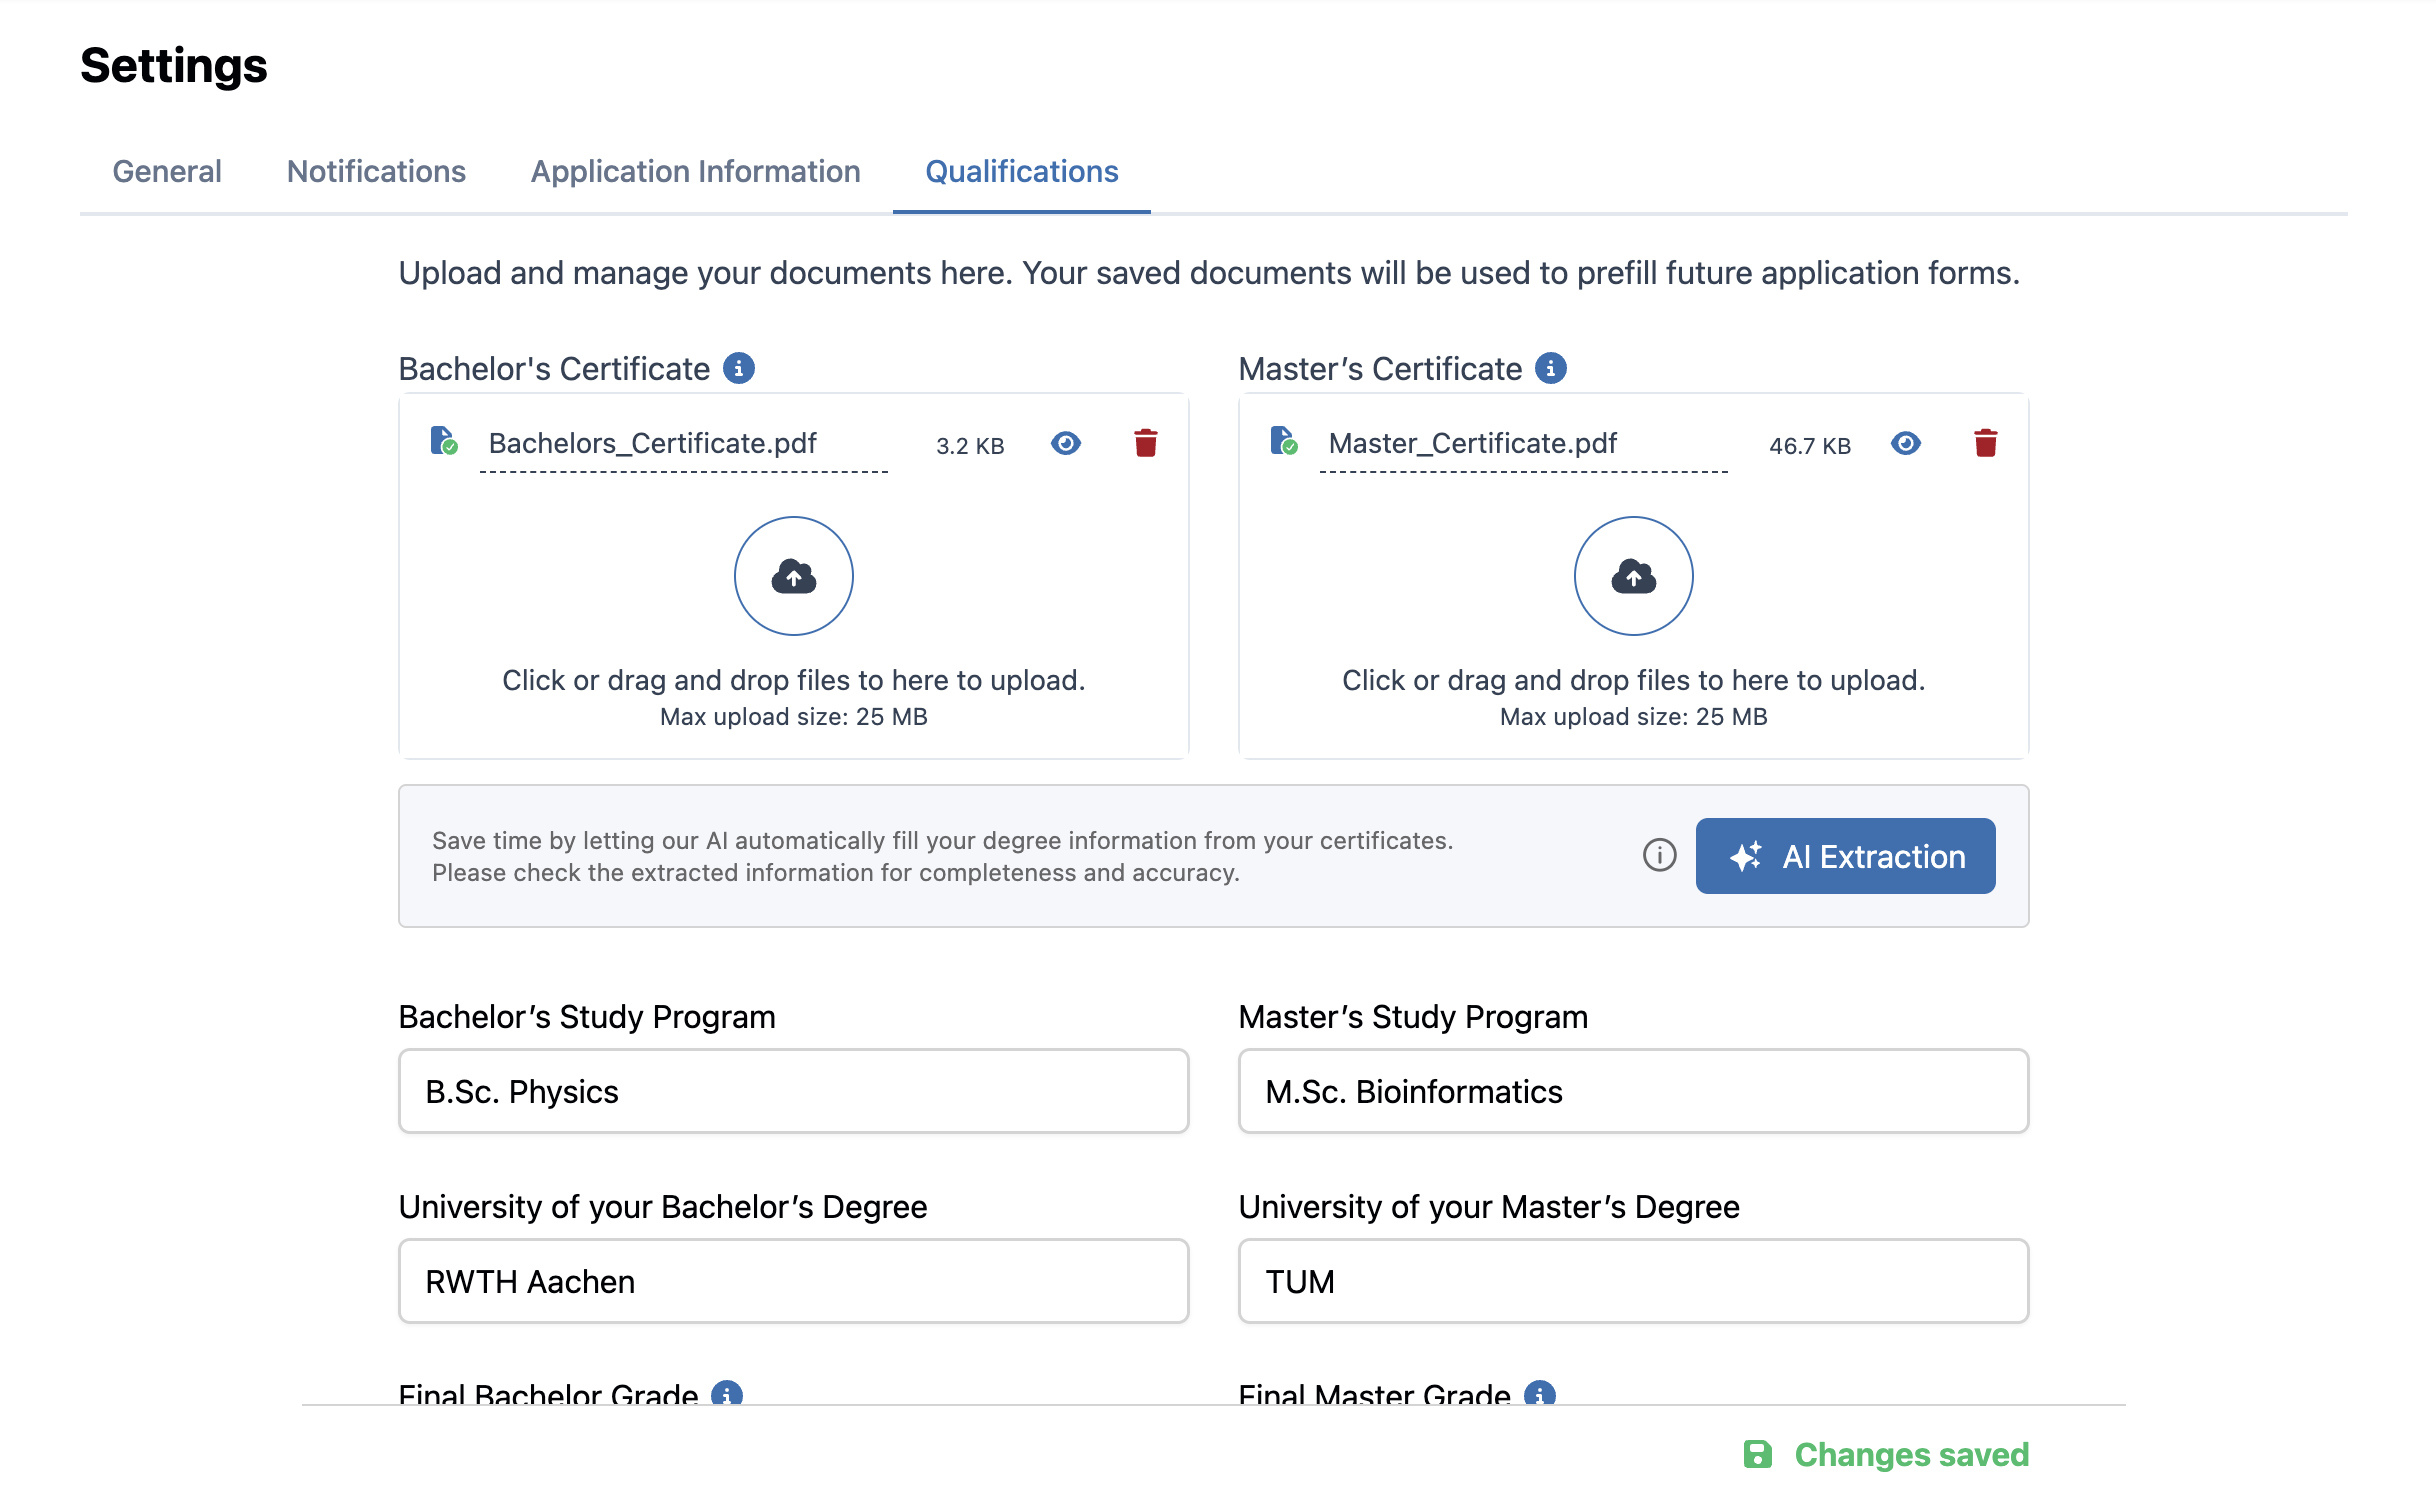Preview Master_Certificate.pdf with eye icon
Screen dimensions: 2436x1492
click(x=1906, y=443)
